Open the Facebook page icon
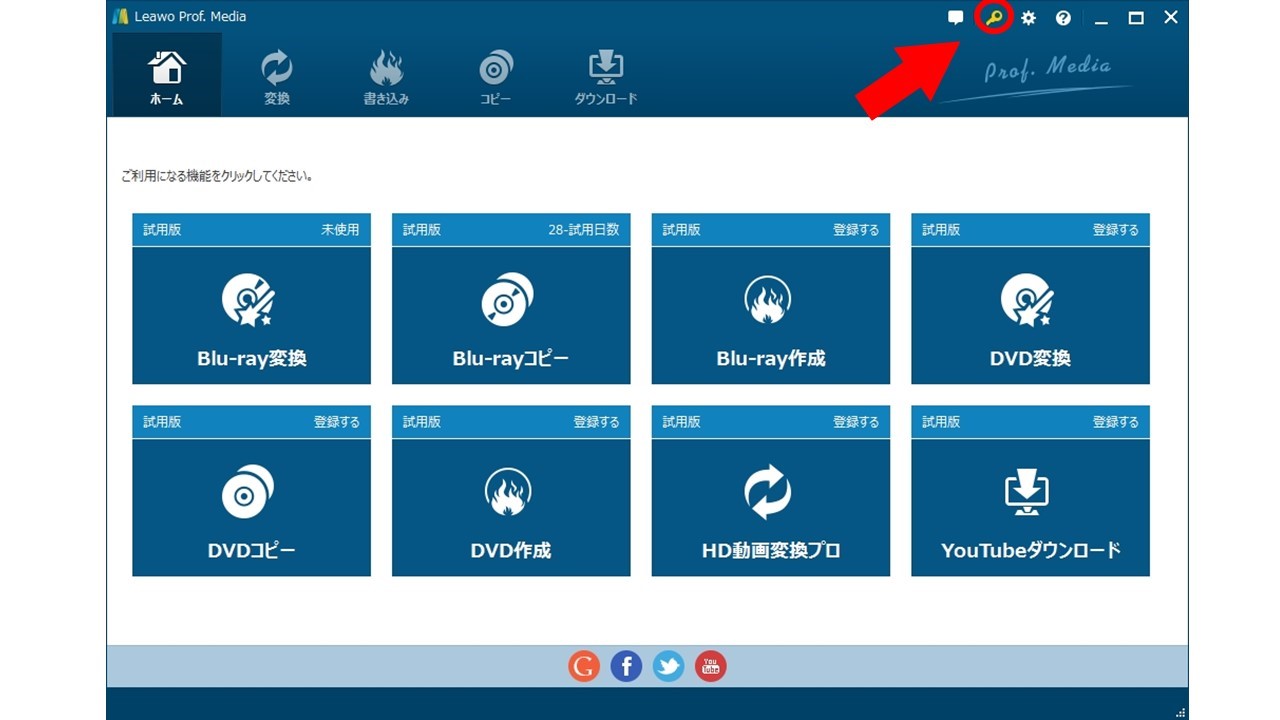This screenshot has height=720, width=1280. pyautogui.click(x=626, y=666)
